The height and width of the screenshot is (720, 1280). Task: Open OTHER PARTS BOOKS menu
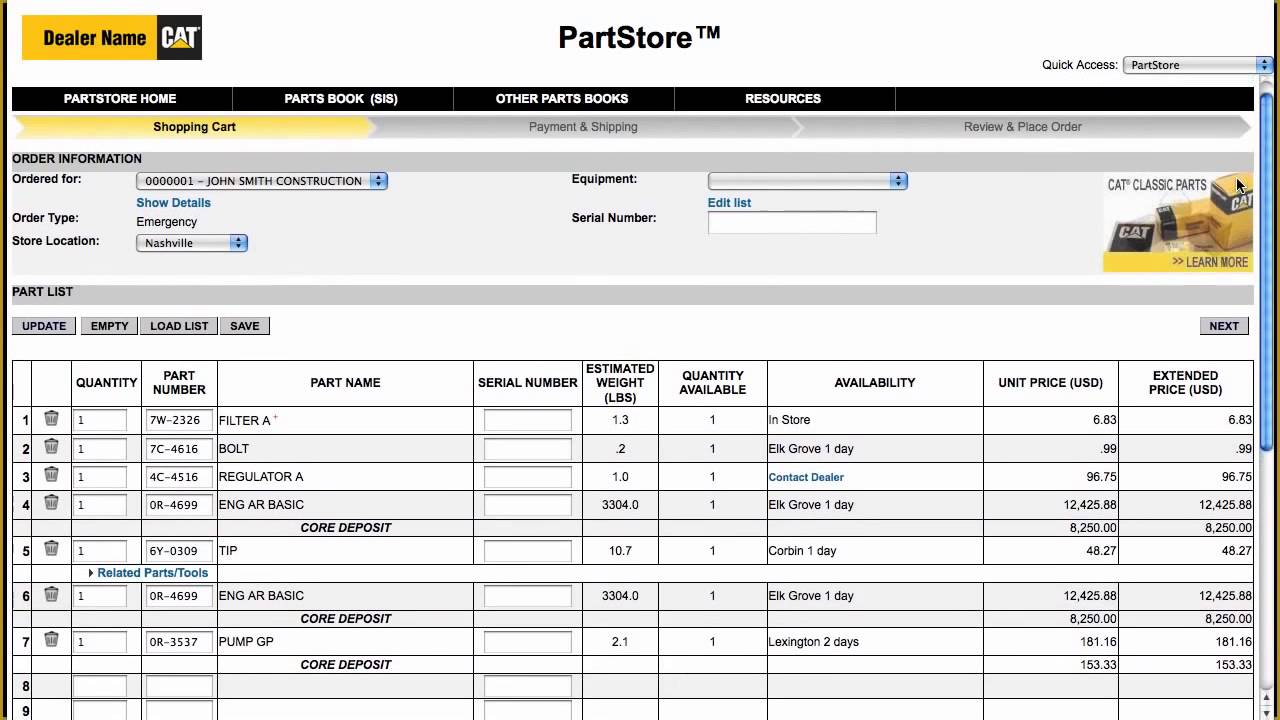(562, 99)
